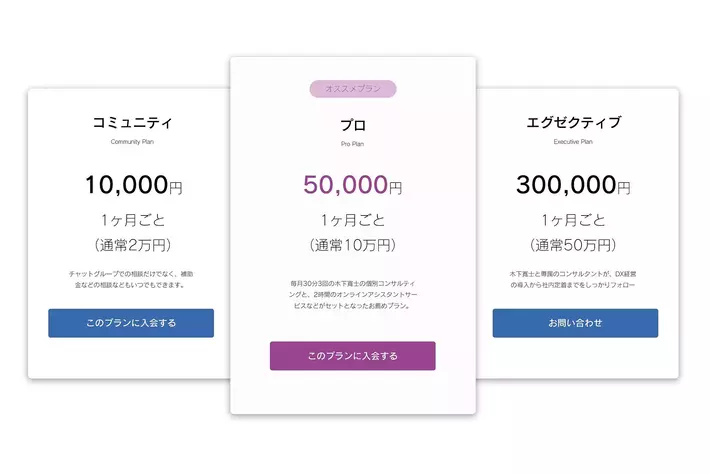
Task: Click the コミュニティ plan title
Action: 132,123
